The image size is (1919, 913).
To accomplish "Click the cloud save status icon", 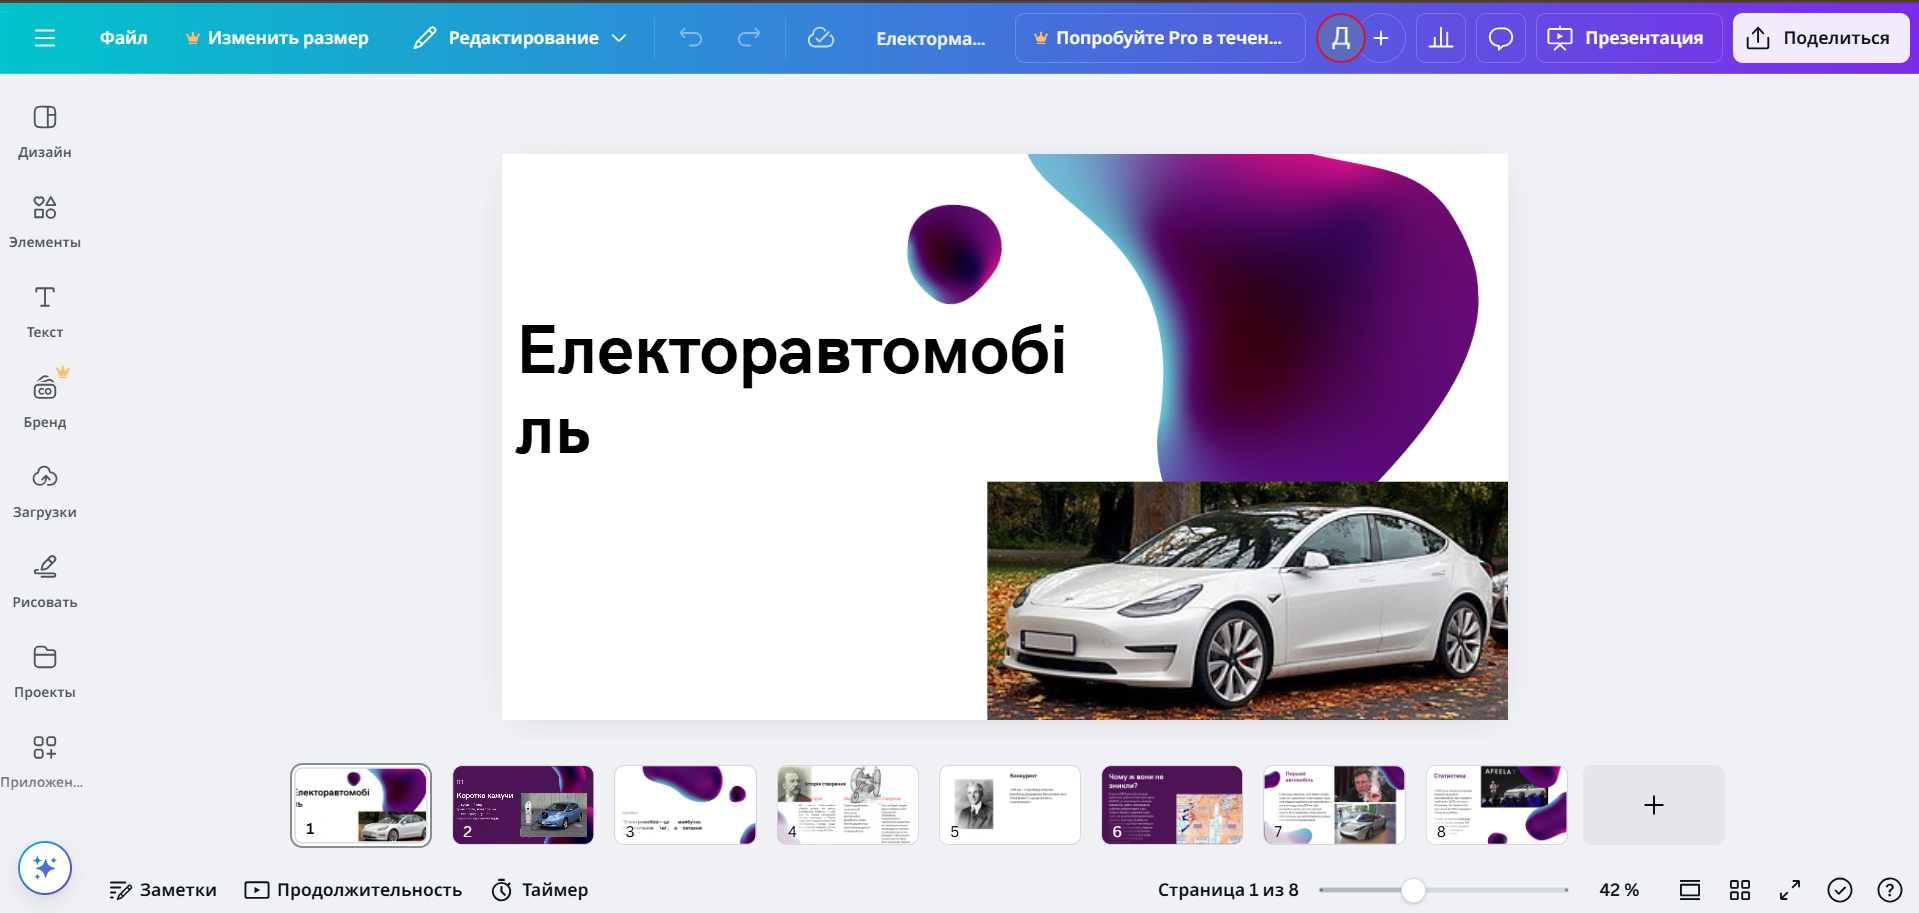I will click(821, 38).
